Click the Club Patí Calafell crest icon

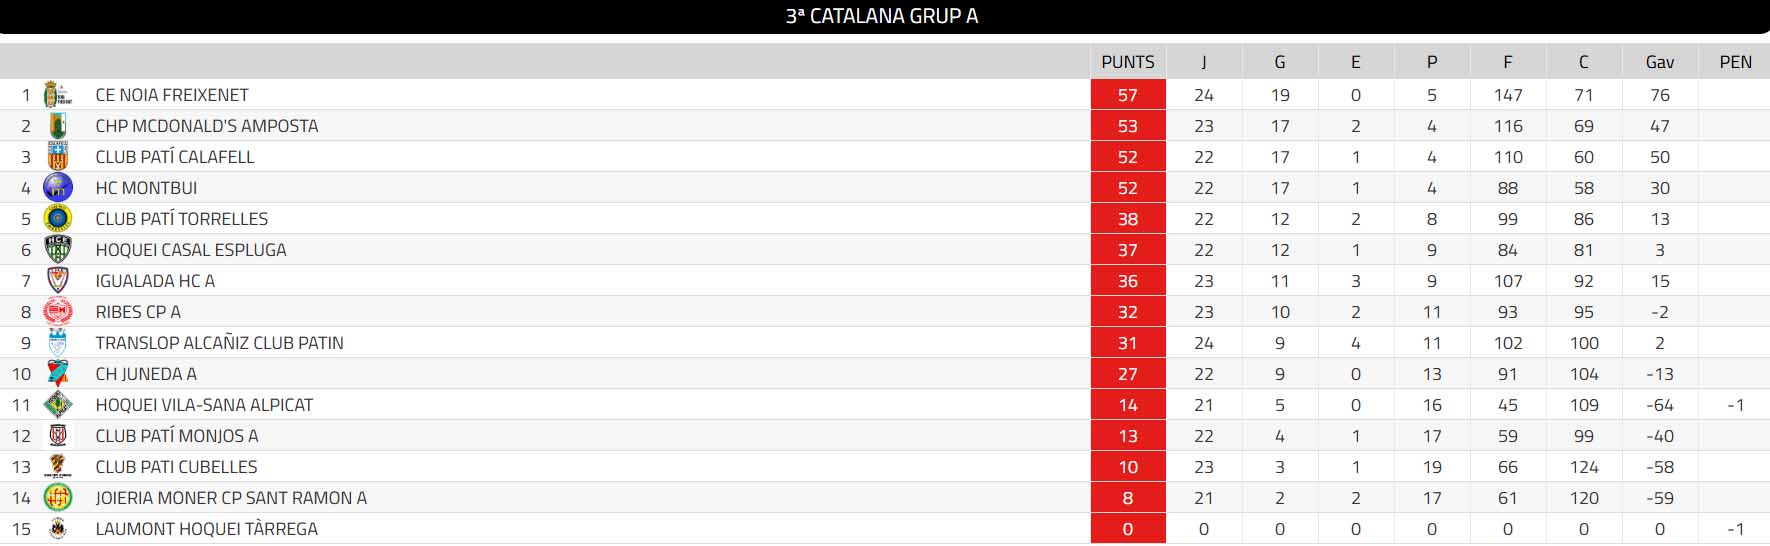click(58, 157)
